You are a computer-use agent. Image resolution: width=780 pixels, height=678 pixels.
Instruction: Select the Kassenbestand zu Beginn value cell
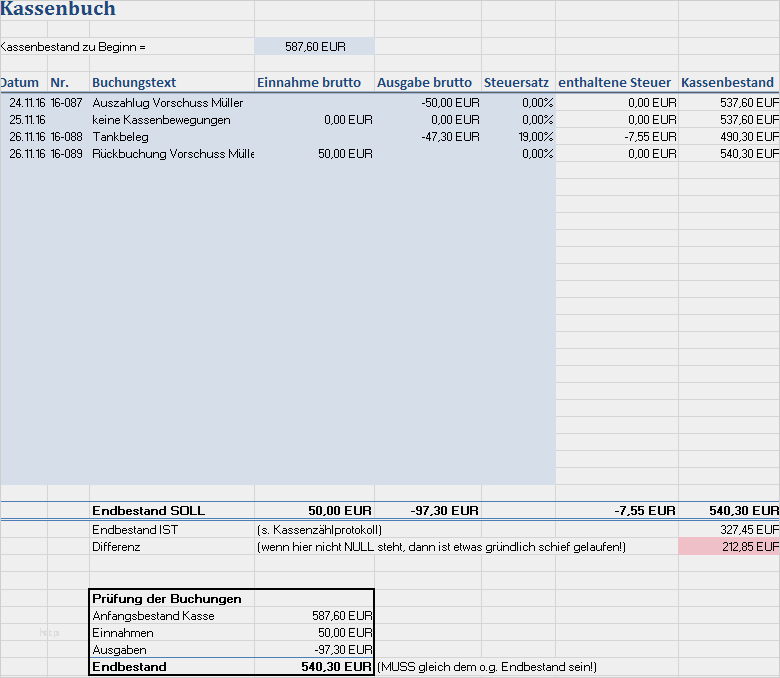pos(314,46)
